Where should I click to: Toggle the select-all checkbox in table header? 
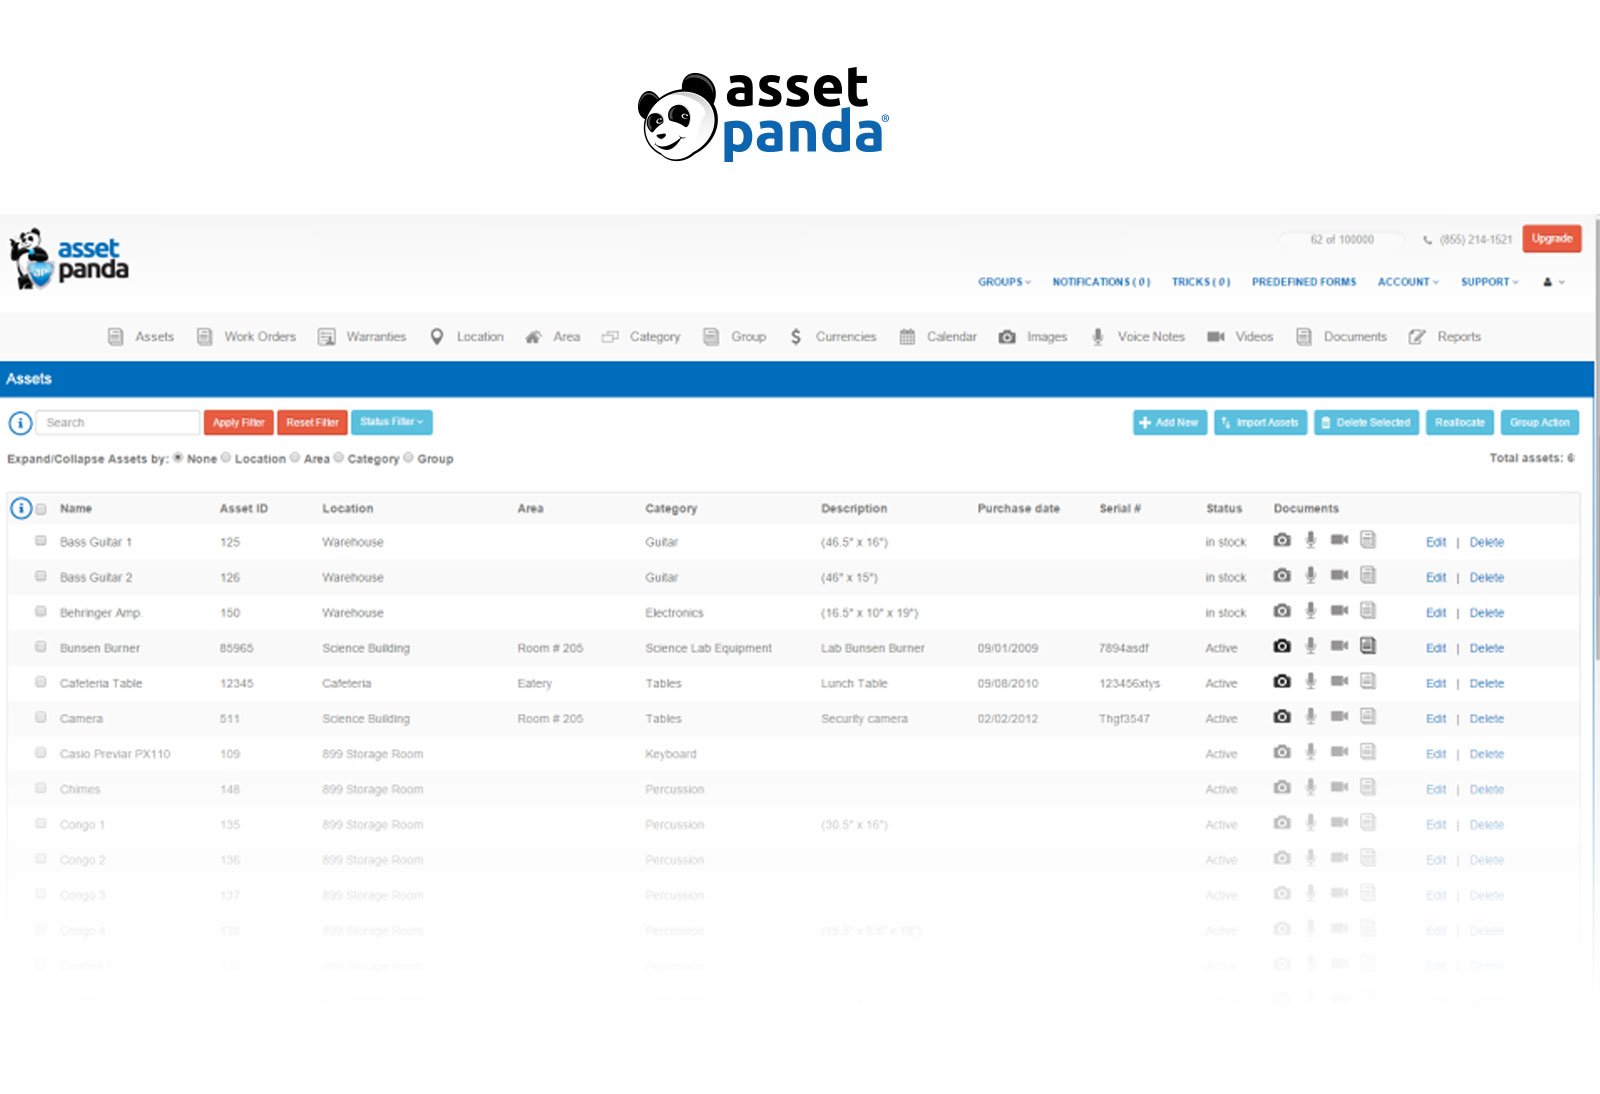(x=41, y=509)
